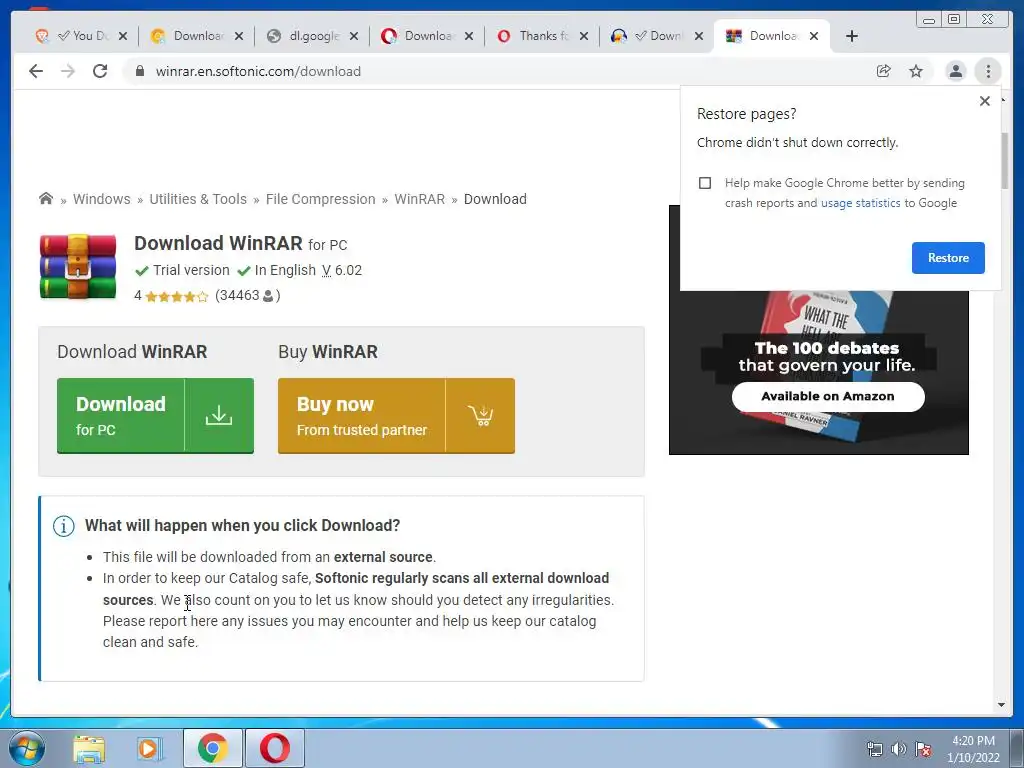Viewport: 1024px width, 768px height.
Task: Go back to previous page
Action: (36, 71)
